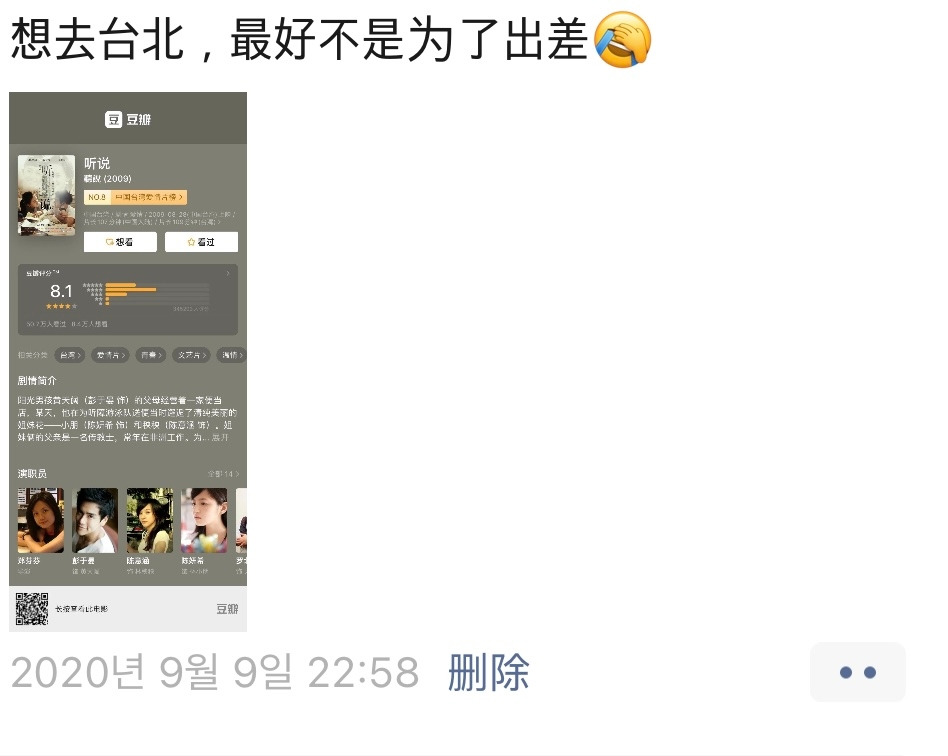The height and width of the screenshot is (756, 948).
Task: Tap 彭于晏 cast photo
Action: pos(95,521)
